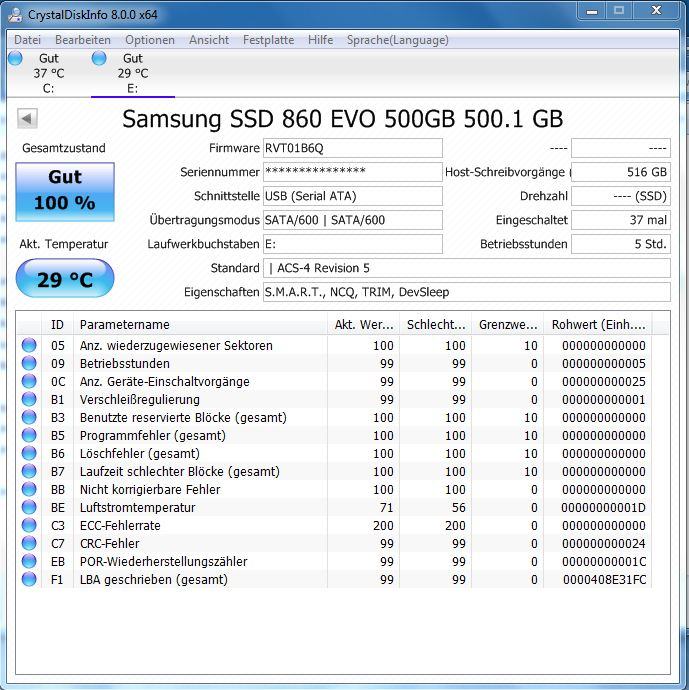Select drive E: at 29 °C

click(133, 73)
